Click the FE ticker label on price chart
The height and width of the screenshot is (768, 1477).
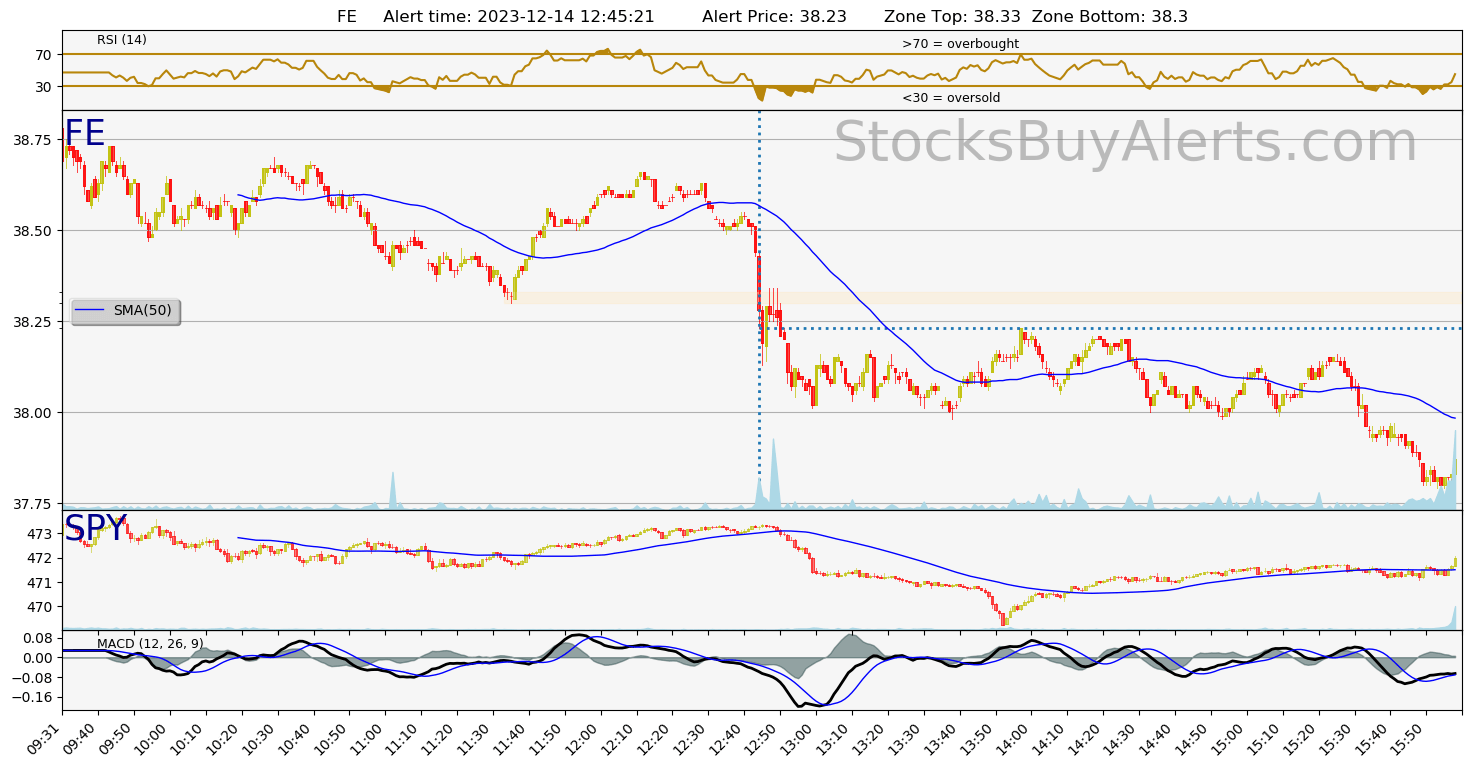85,134
